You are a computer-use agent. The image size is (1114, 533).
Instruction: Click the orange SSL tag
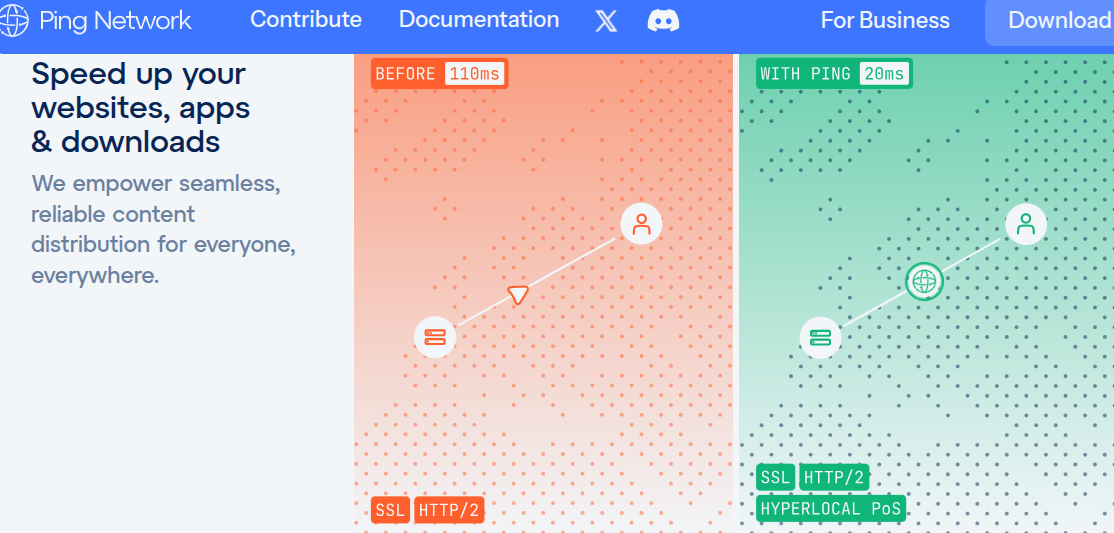click(x=390, y=510)
